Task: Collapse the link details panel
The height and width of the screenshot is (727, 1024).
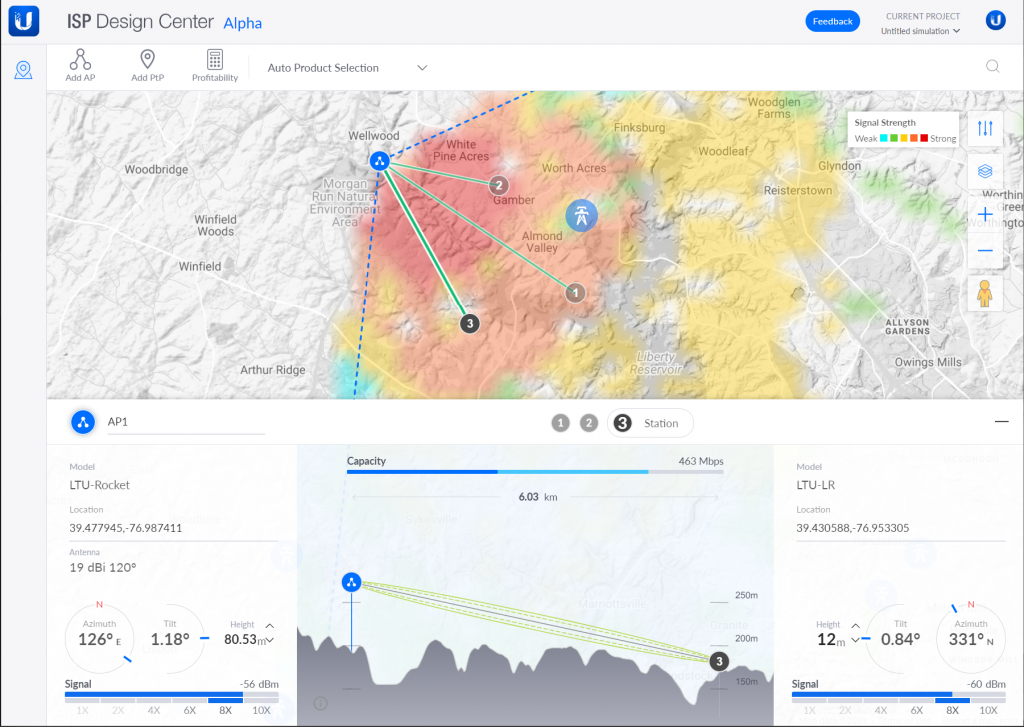Action: [x=1001, y=422]
